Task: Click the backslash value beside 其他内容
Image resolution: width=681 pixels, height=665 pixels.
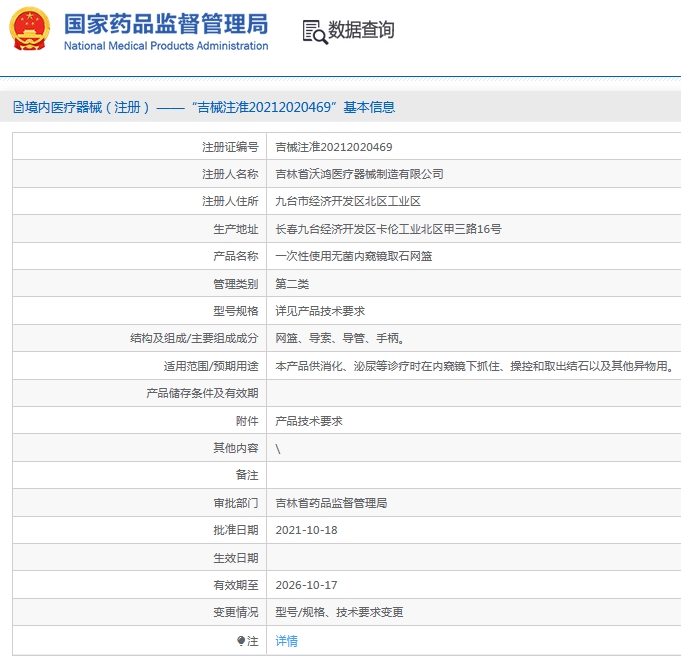Action: pos(278,449)
